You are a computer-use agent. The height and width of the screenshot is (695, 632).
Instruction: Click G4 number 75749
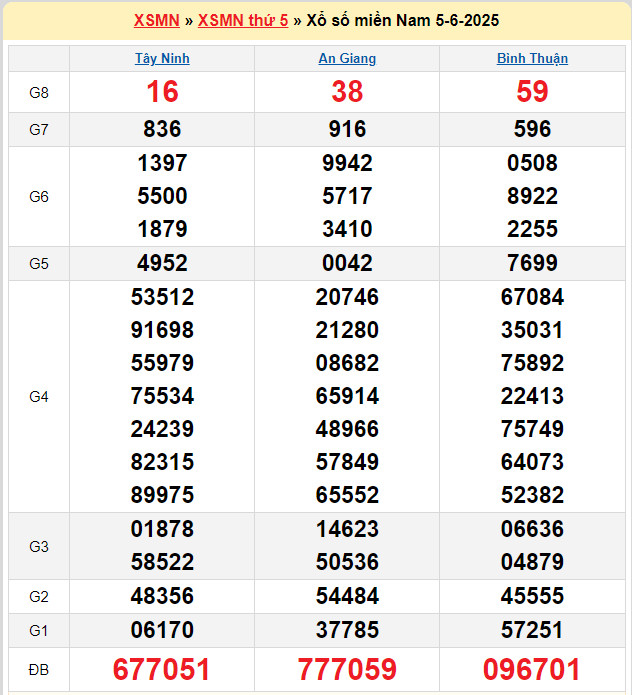coord(532,429)
